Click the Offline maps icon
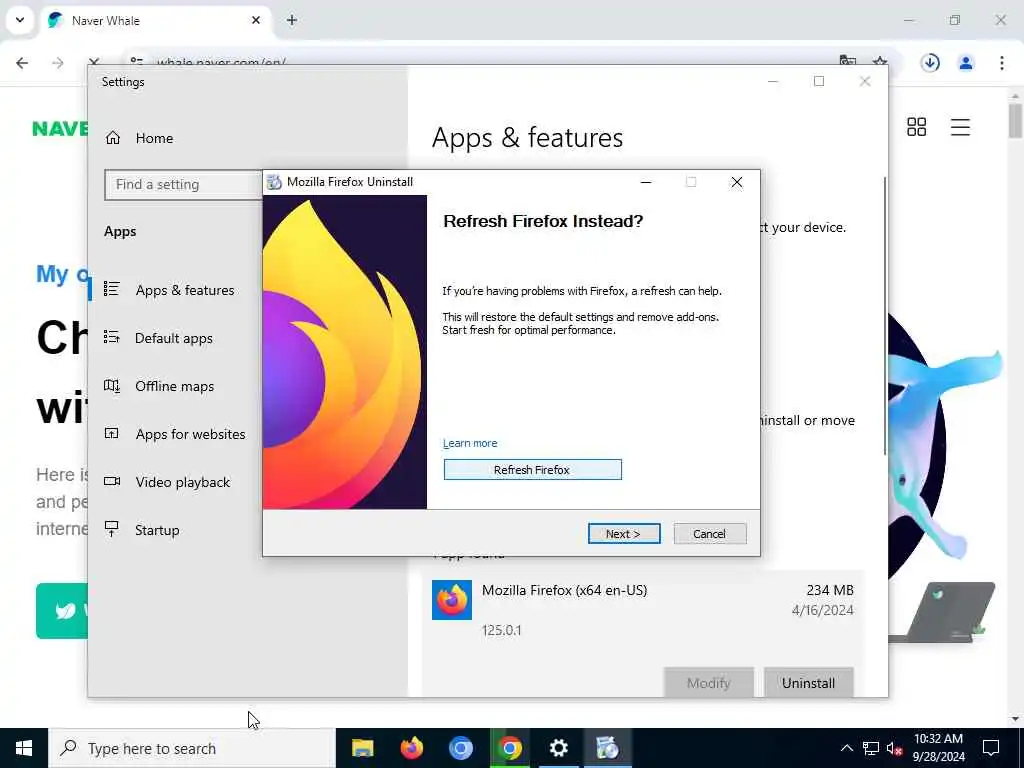 [x=112, y=385]
